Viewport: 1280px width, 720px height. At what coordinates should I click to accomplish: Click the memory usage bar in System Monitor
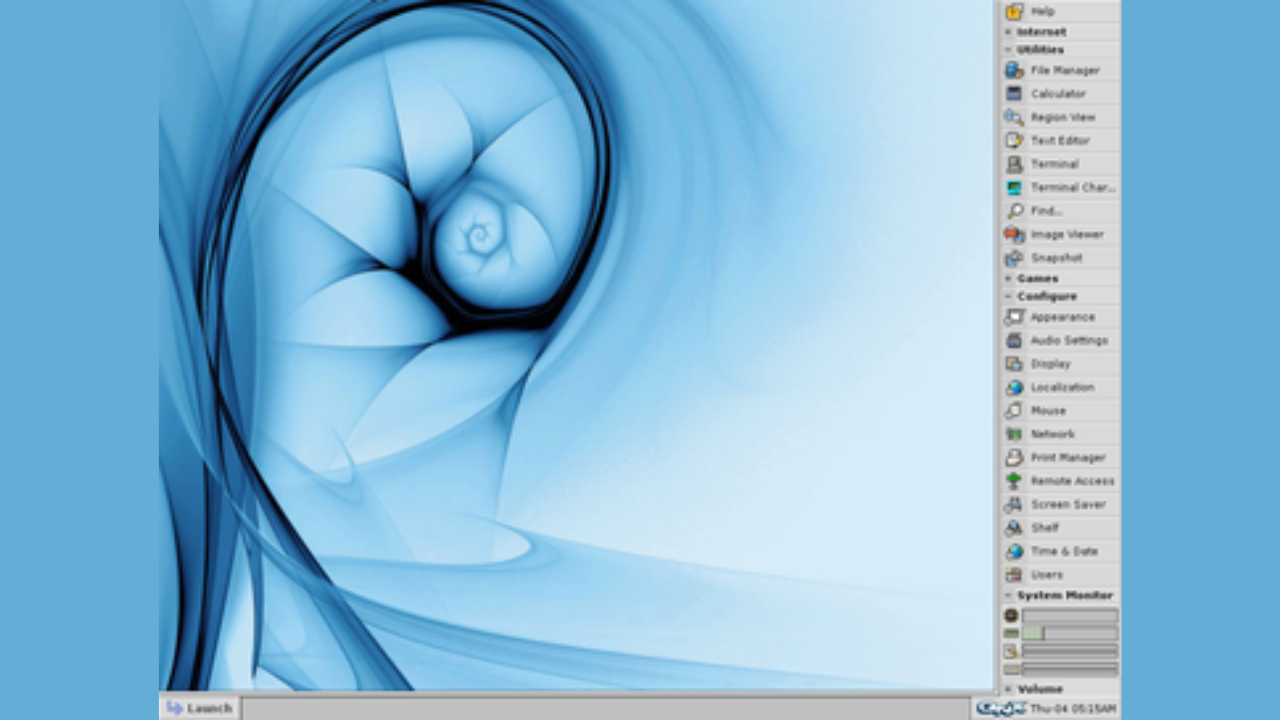pos(1069,633)
